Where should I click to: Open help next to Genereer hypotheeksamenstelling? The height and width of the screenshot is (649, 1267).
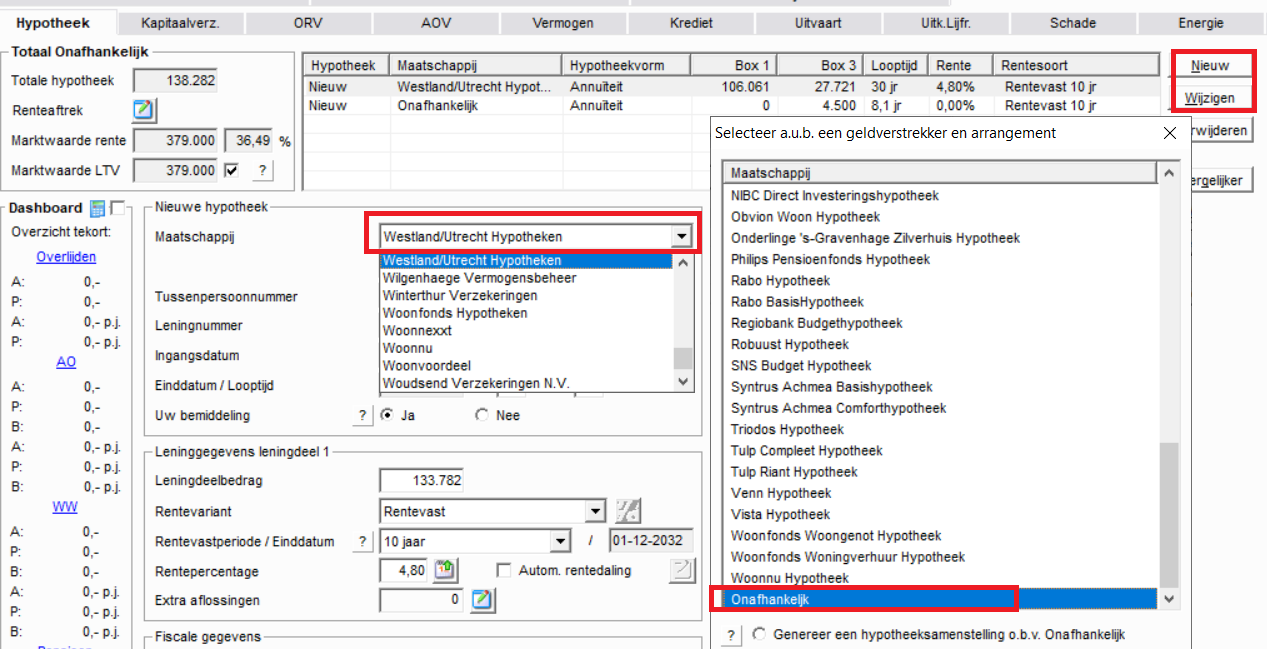point(732,635)
